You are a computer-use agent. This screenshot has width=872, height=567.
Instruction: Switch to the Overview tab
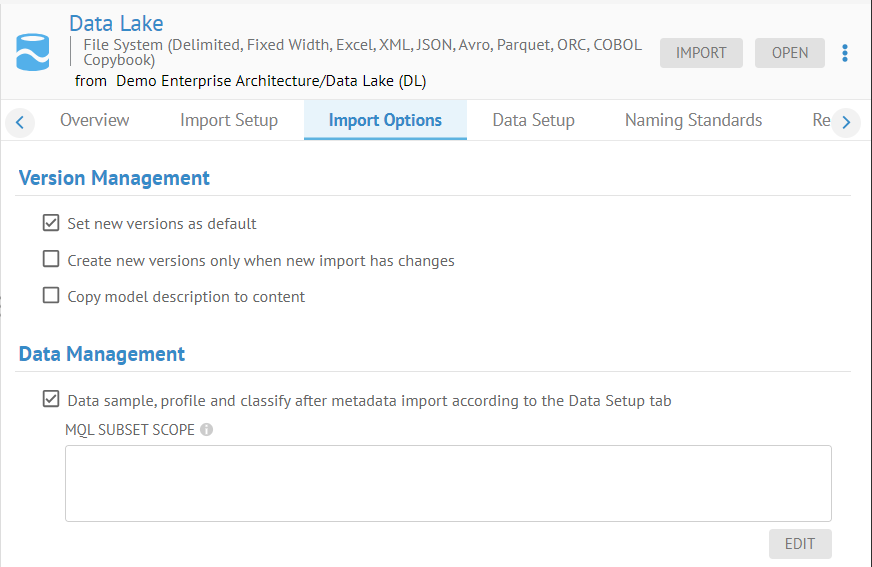[x=94, y=120]
